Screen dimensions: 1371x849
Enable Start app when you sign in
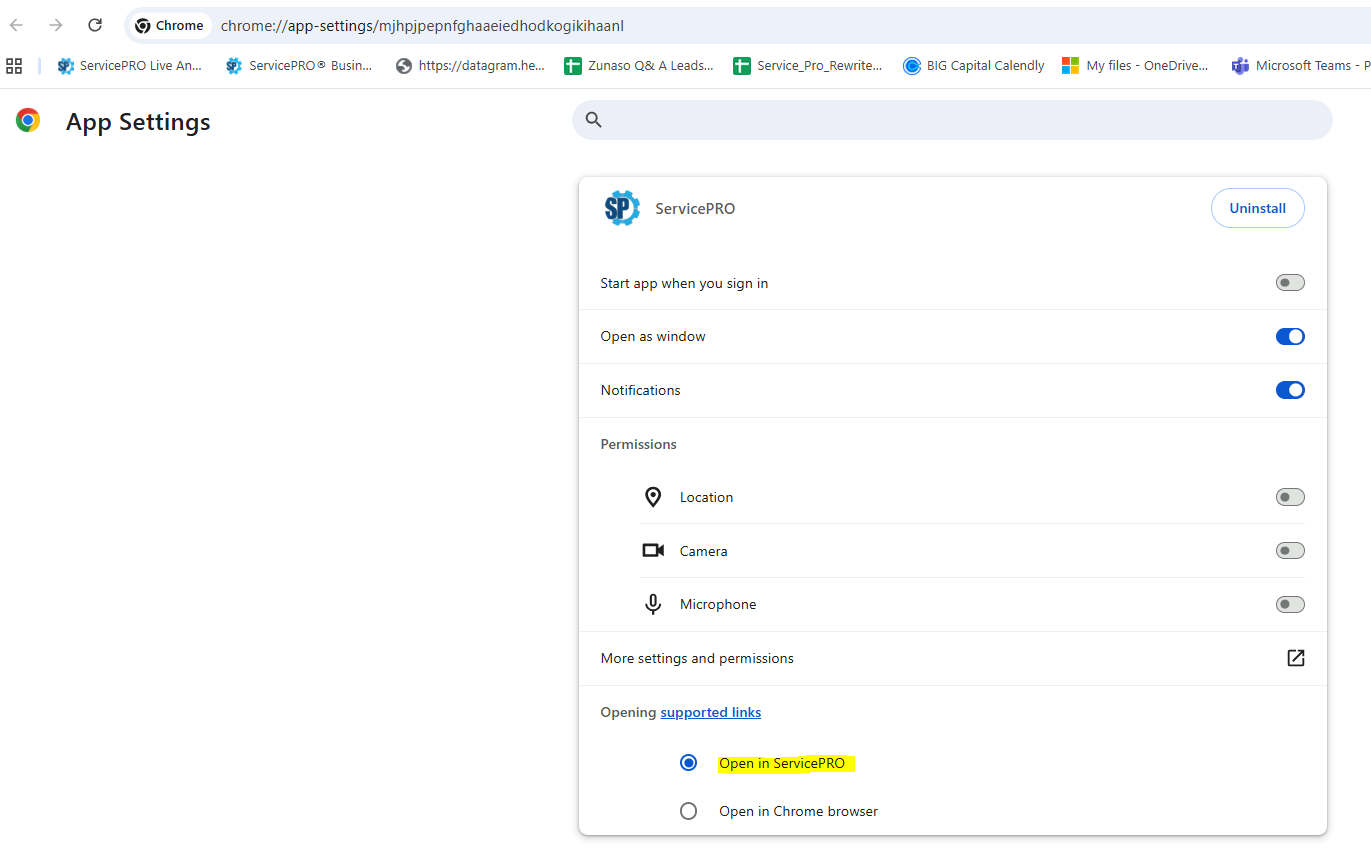(x=1290, y=283)
